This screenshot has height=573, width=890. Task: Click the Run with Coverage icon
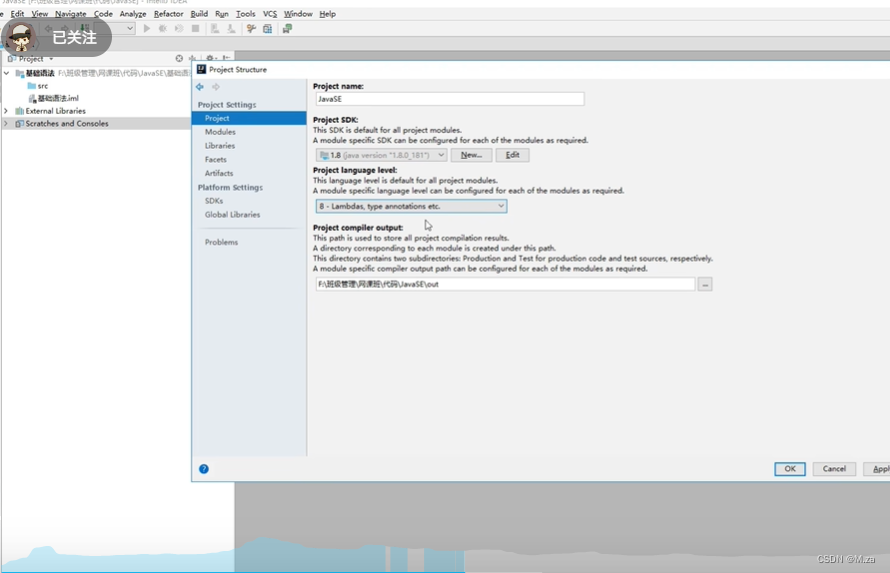tap(179, 28)
